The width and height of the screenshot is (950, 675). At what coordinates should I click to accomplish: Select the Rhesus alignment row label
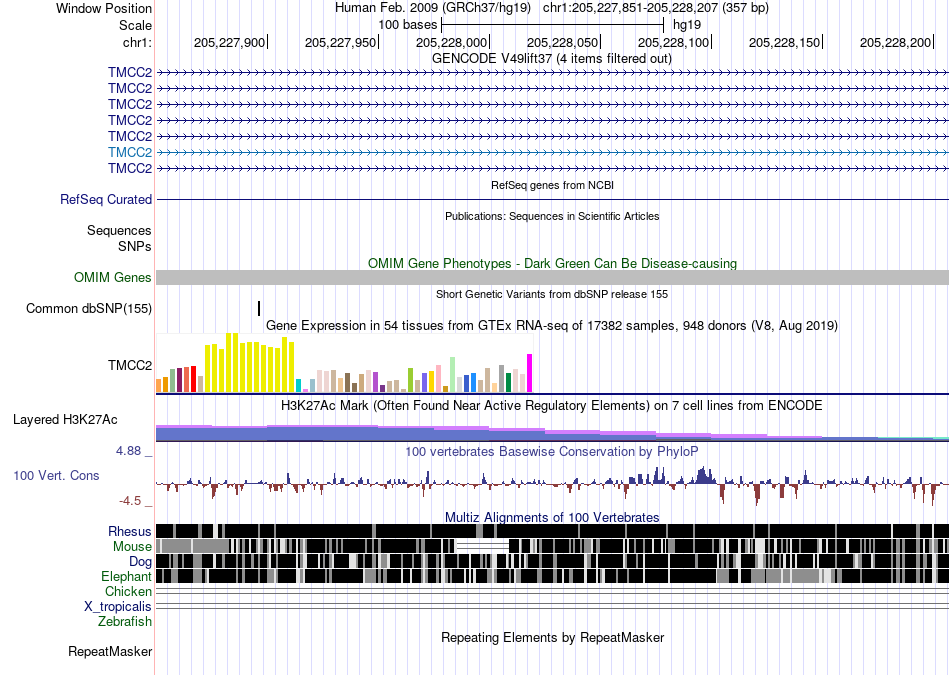click(x=130, y=531)
